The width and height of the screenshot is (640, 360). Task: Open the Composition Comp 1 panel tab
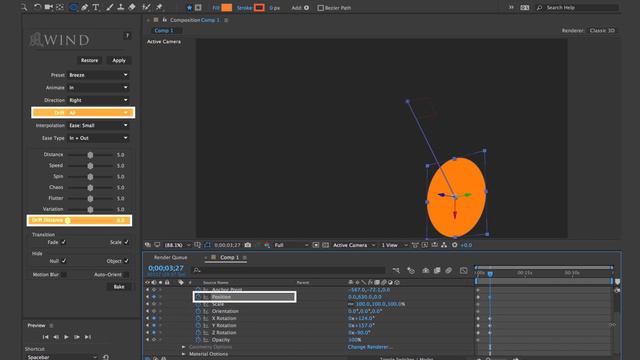tap(195, 20)
